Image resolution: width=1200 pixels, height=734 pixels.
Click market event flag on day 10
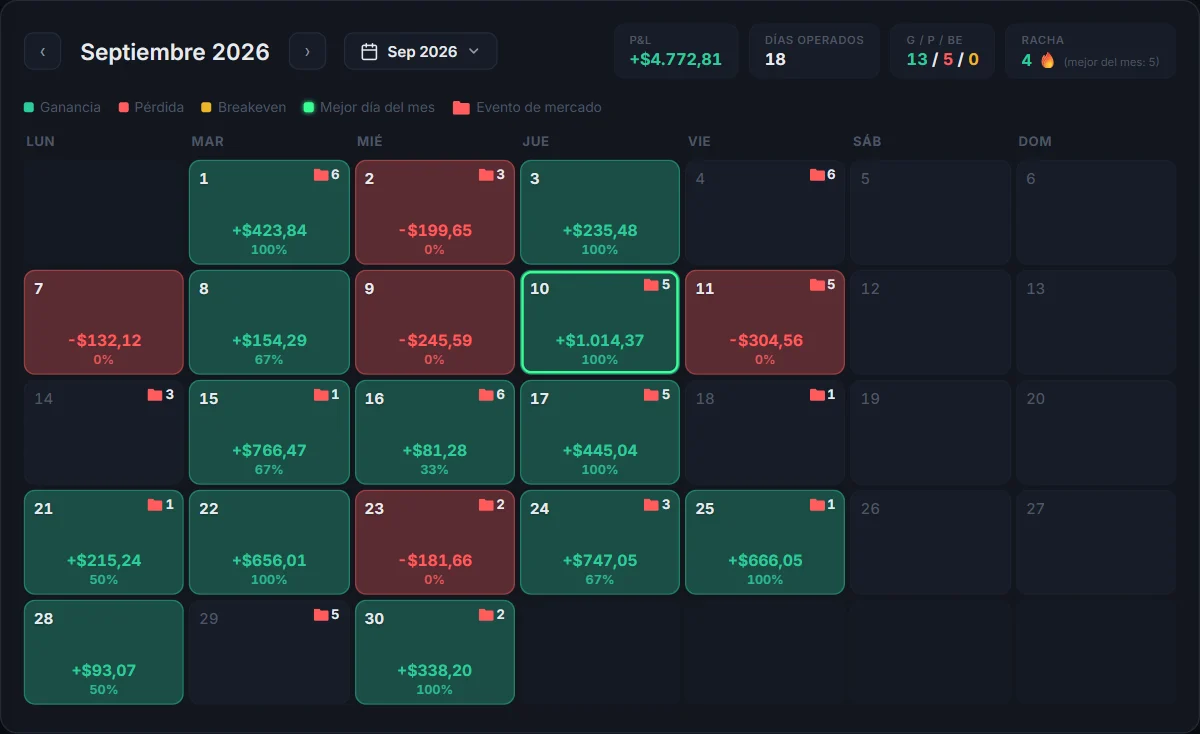651,285
